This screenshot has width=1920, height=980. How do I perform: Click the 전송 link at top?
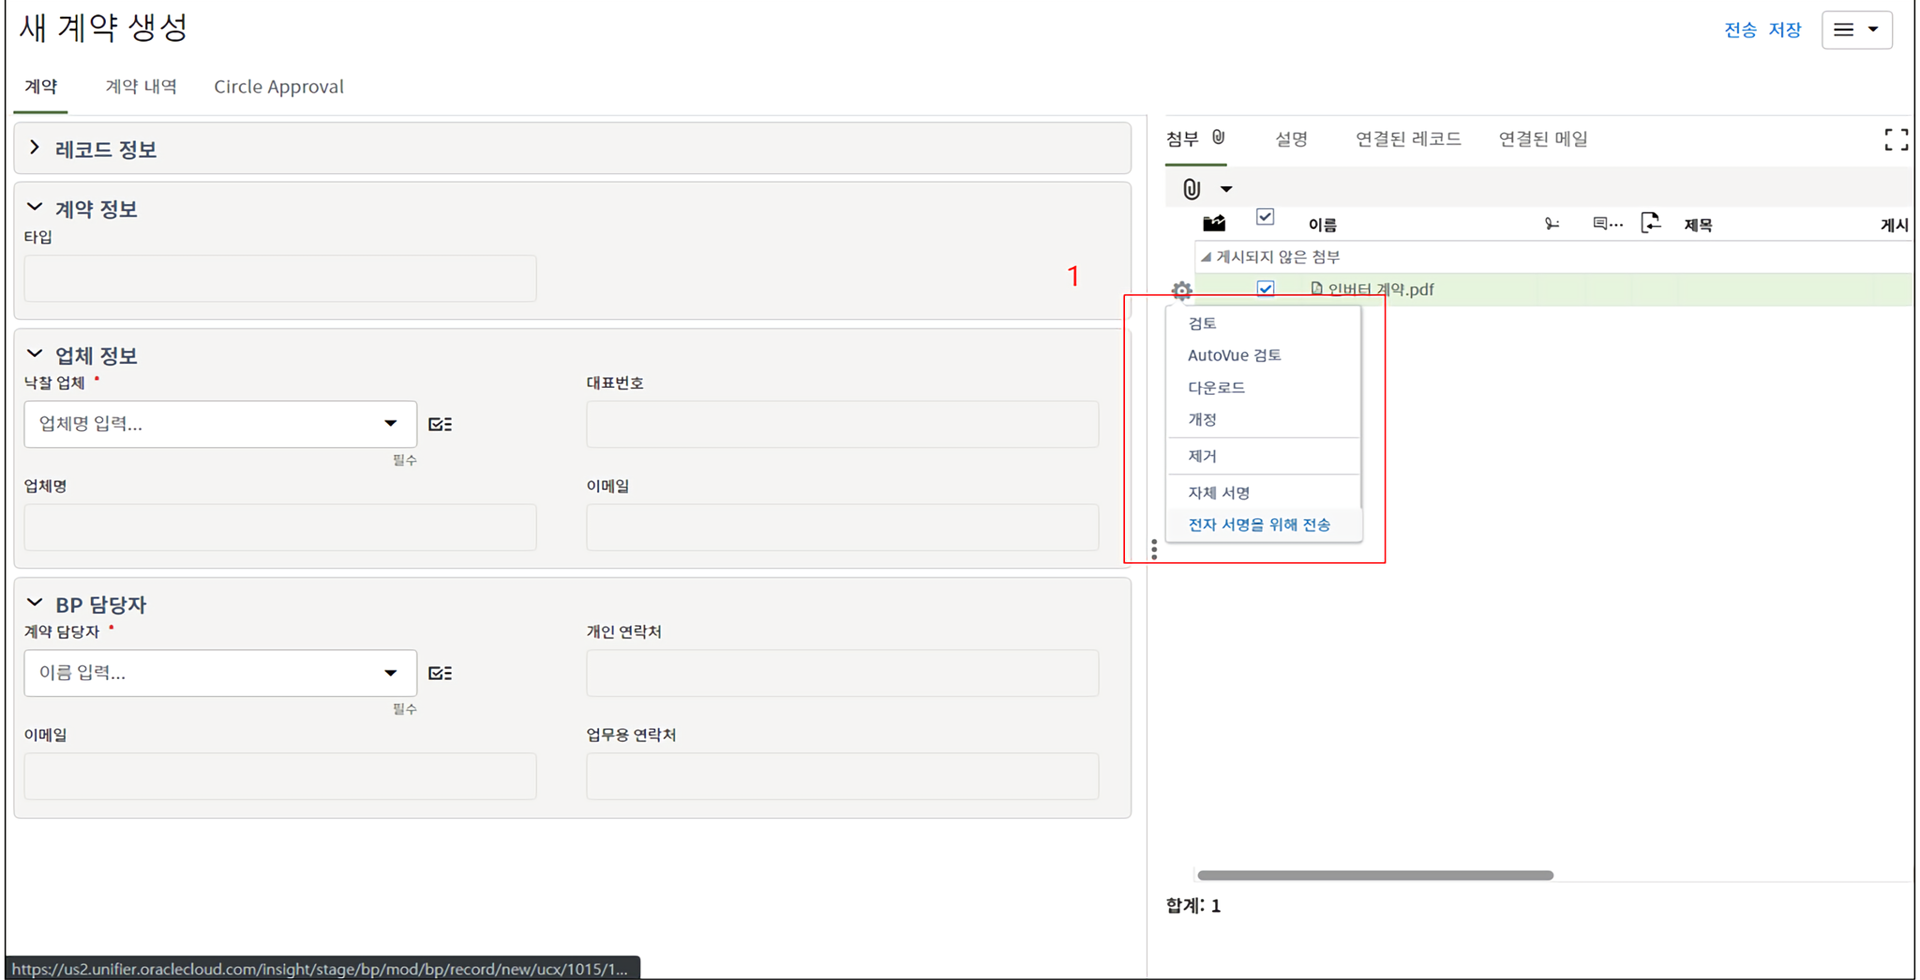(1740, 30)
